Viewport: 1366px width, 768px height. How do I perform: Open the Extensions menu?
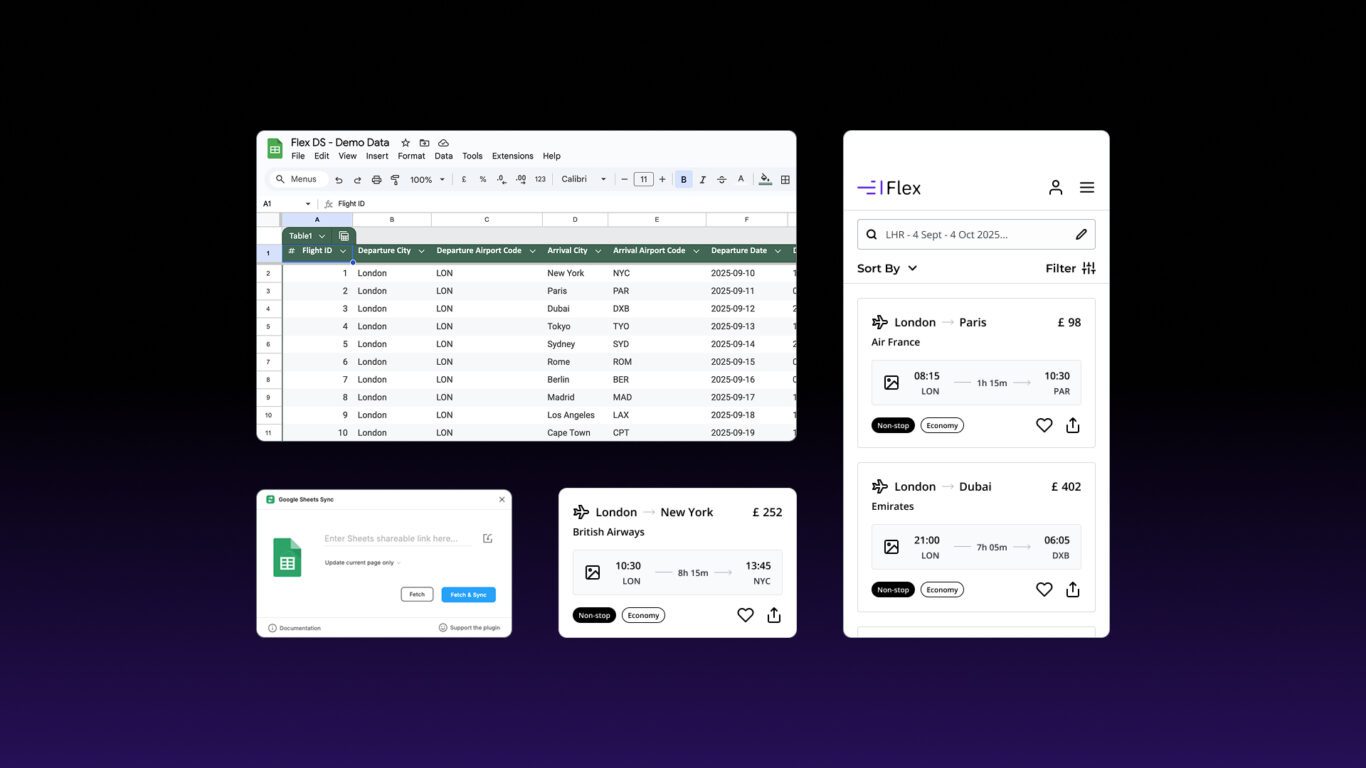(x=512, y=156)
